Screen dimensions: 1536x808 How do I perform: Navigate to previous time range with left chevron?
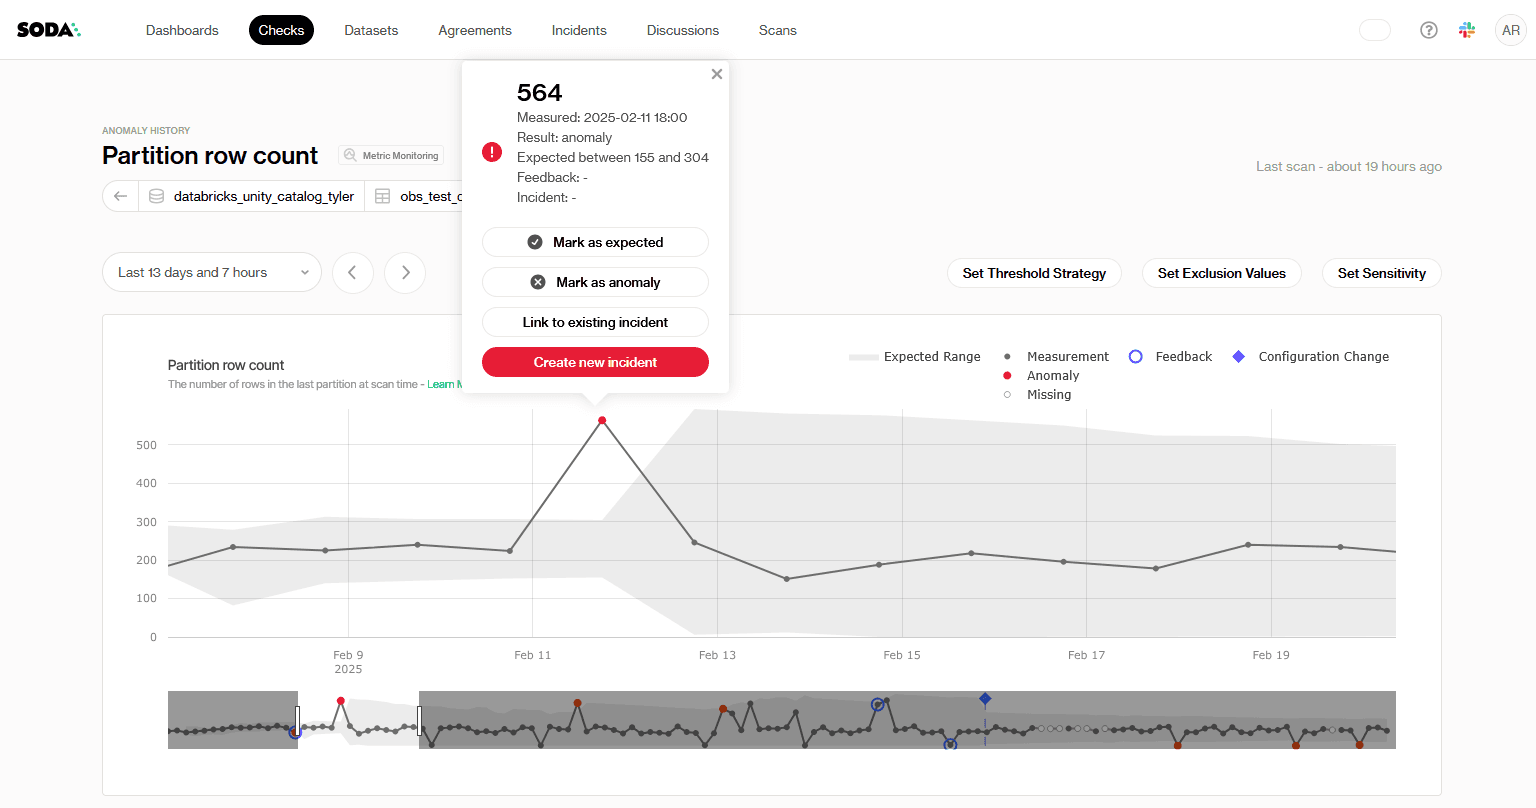353,272
